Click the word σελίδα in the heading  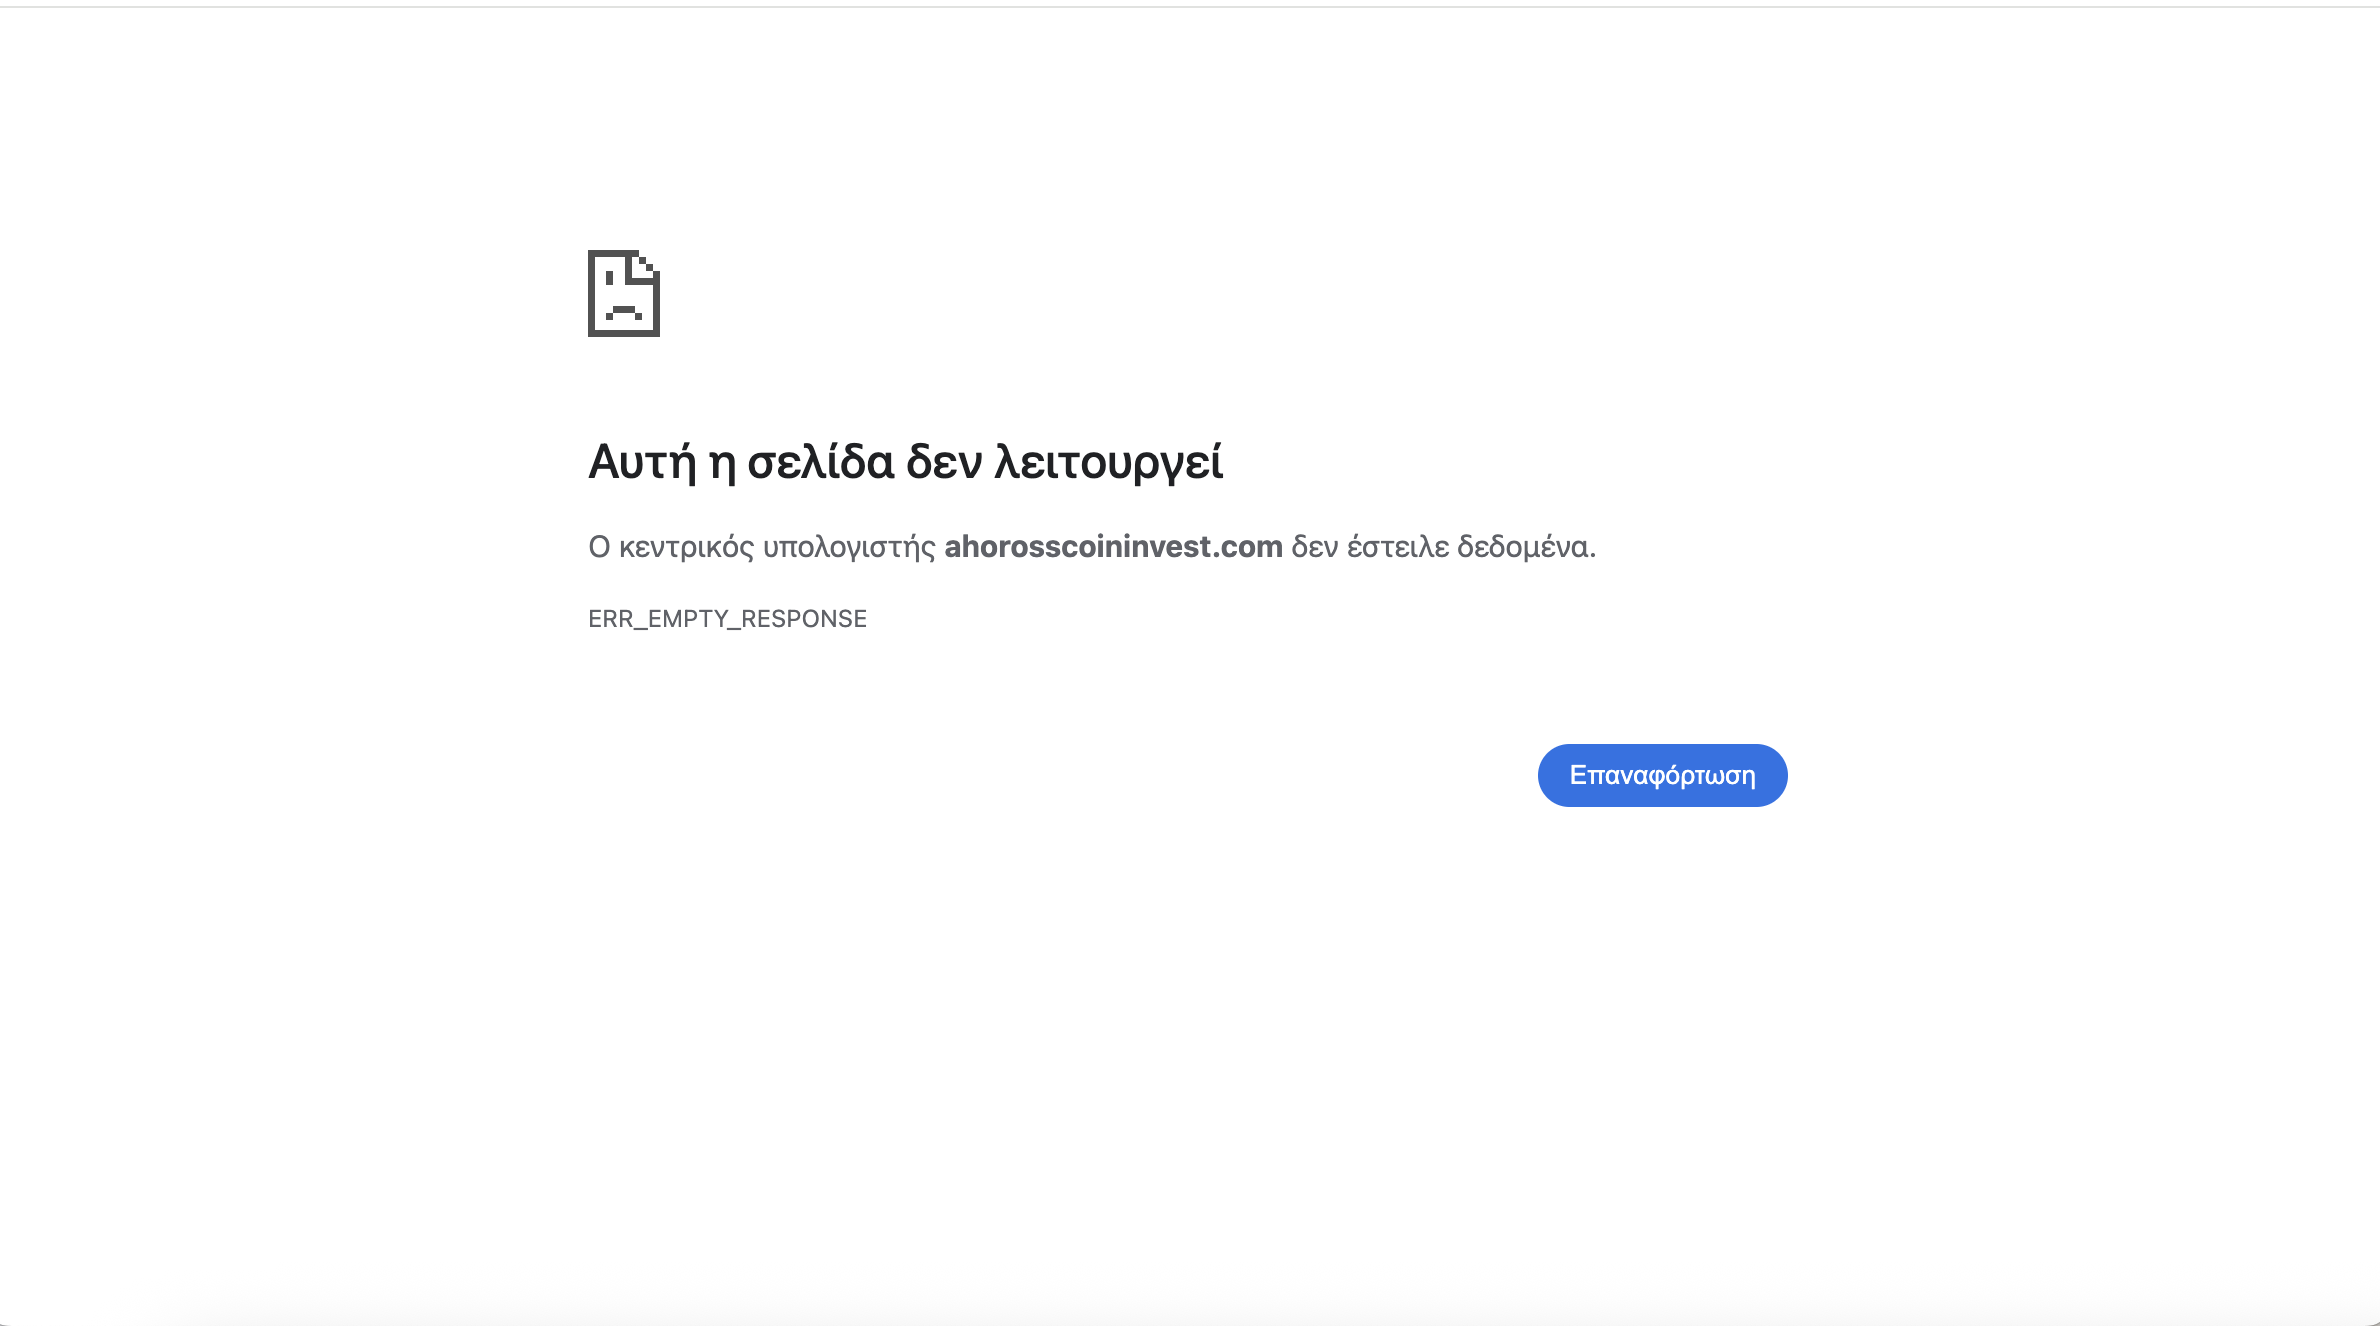point(820,462)
